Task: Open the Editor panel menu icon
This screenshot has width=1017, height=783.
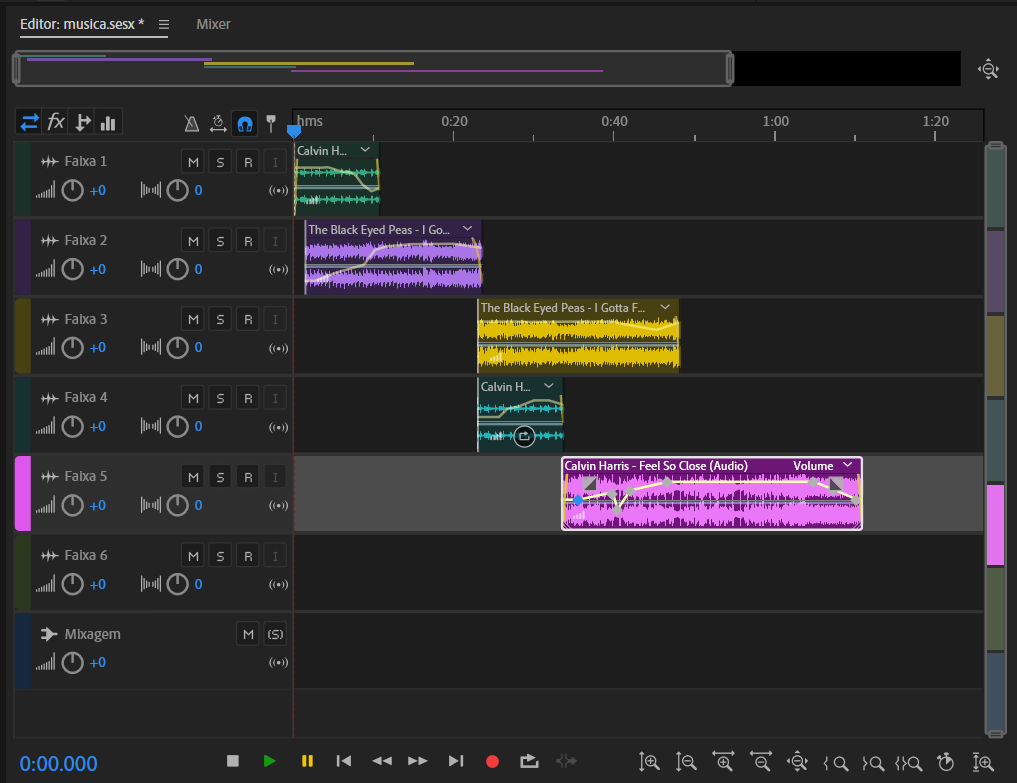Action: (164, 24)
